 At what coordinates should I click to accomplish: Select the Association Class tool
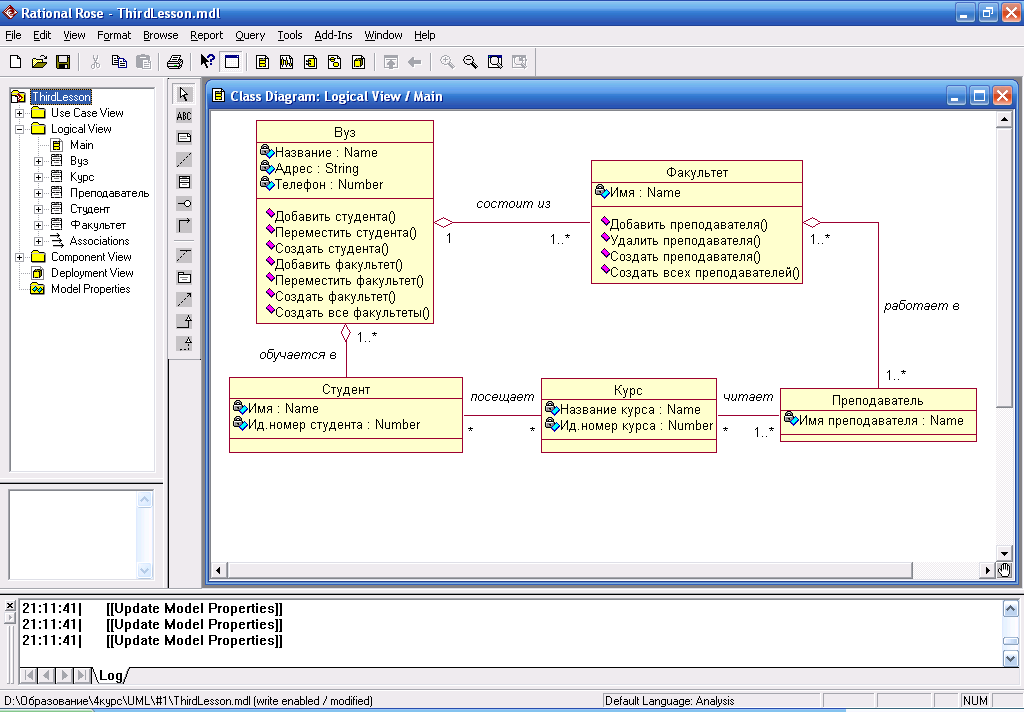(184, 255)
